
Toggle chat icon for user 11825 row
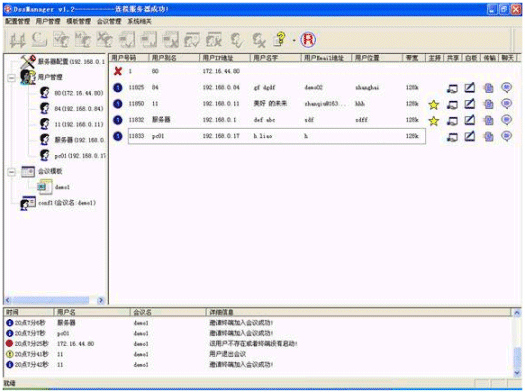click(506, 88)
